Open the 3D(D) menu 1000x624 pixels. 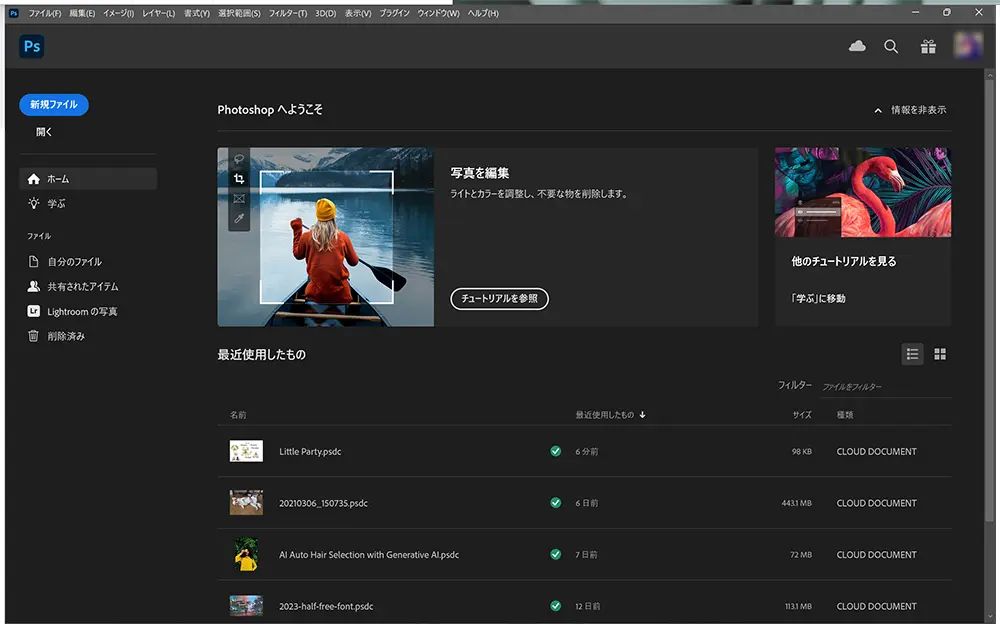pyautogui.click(x=325, y=13)
